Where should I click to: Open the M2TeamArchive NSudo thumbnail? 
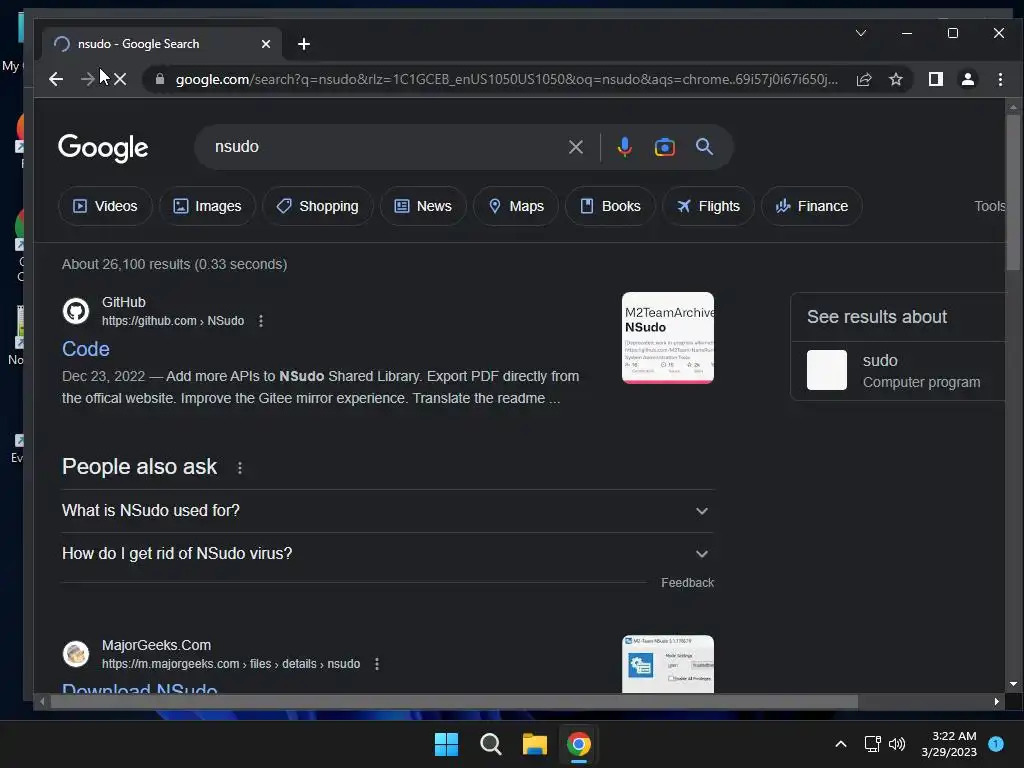pos(667,338)
